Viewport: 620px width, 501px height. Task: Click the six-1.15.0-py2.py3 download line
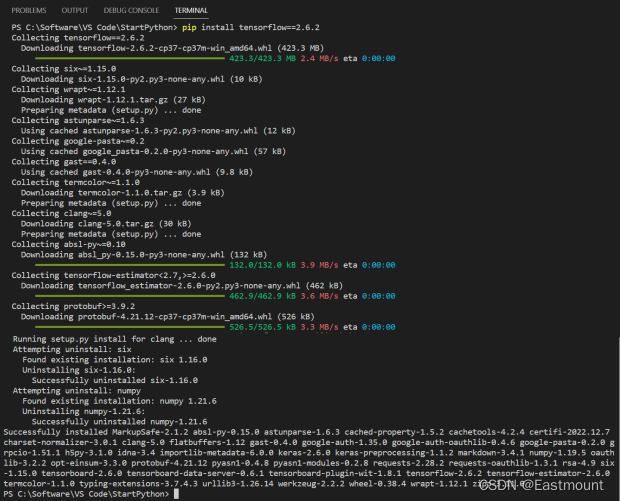point(142,79)
